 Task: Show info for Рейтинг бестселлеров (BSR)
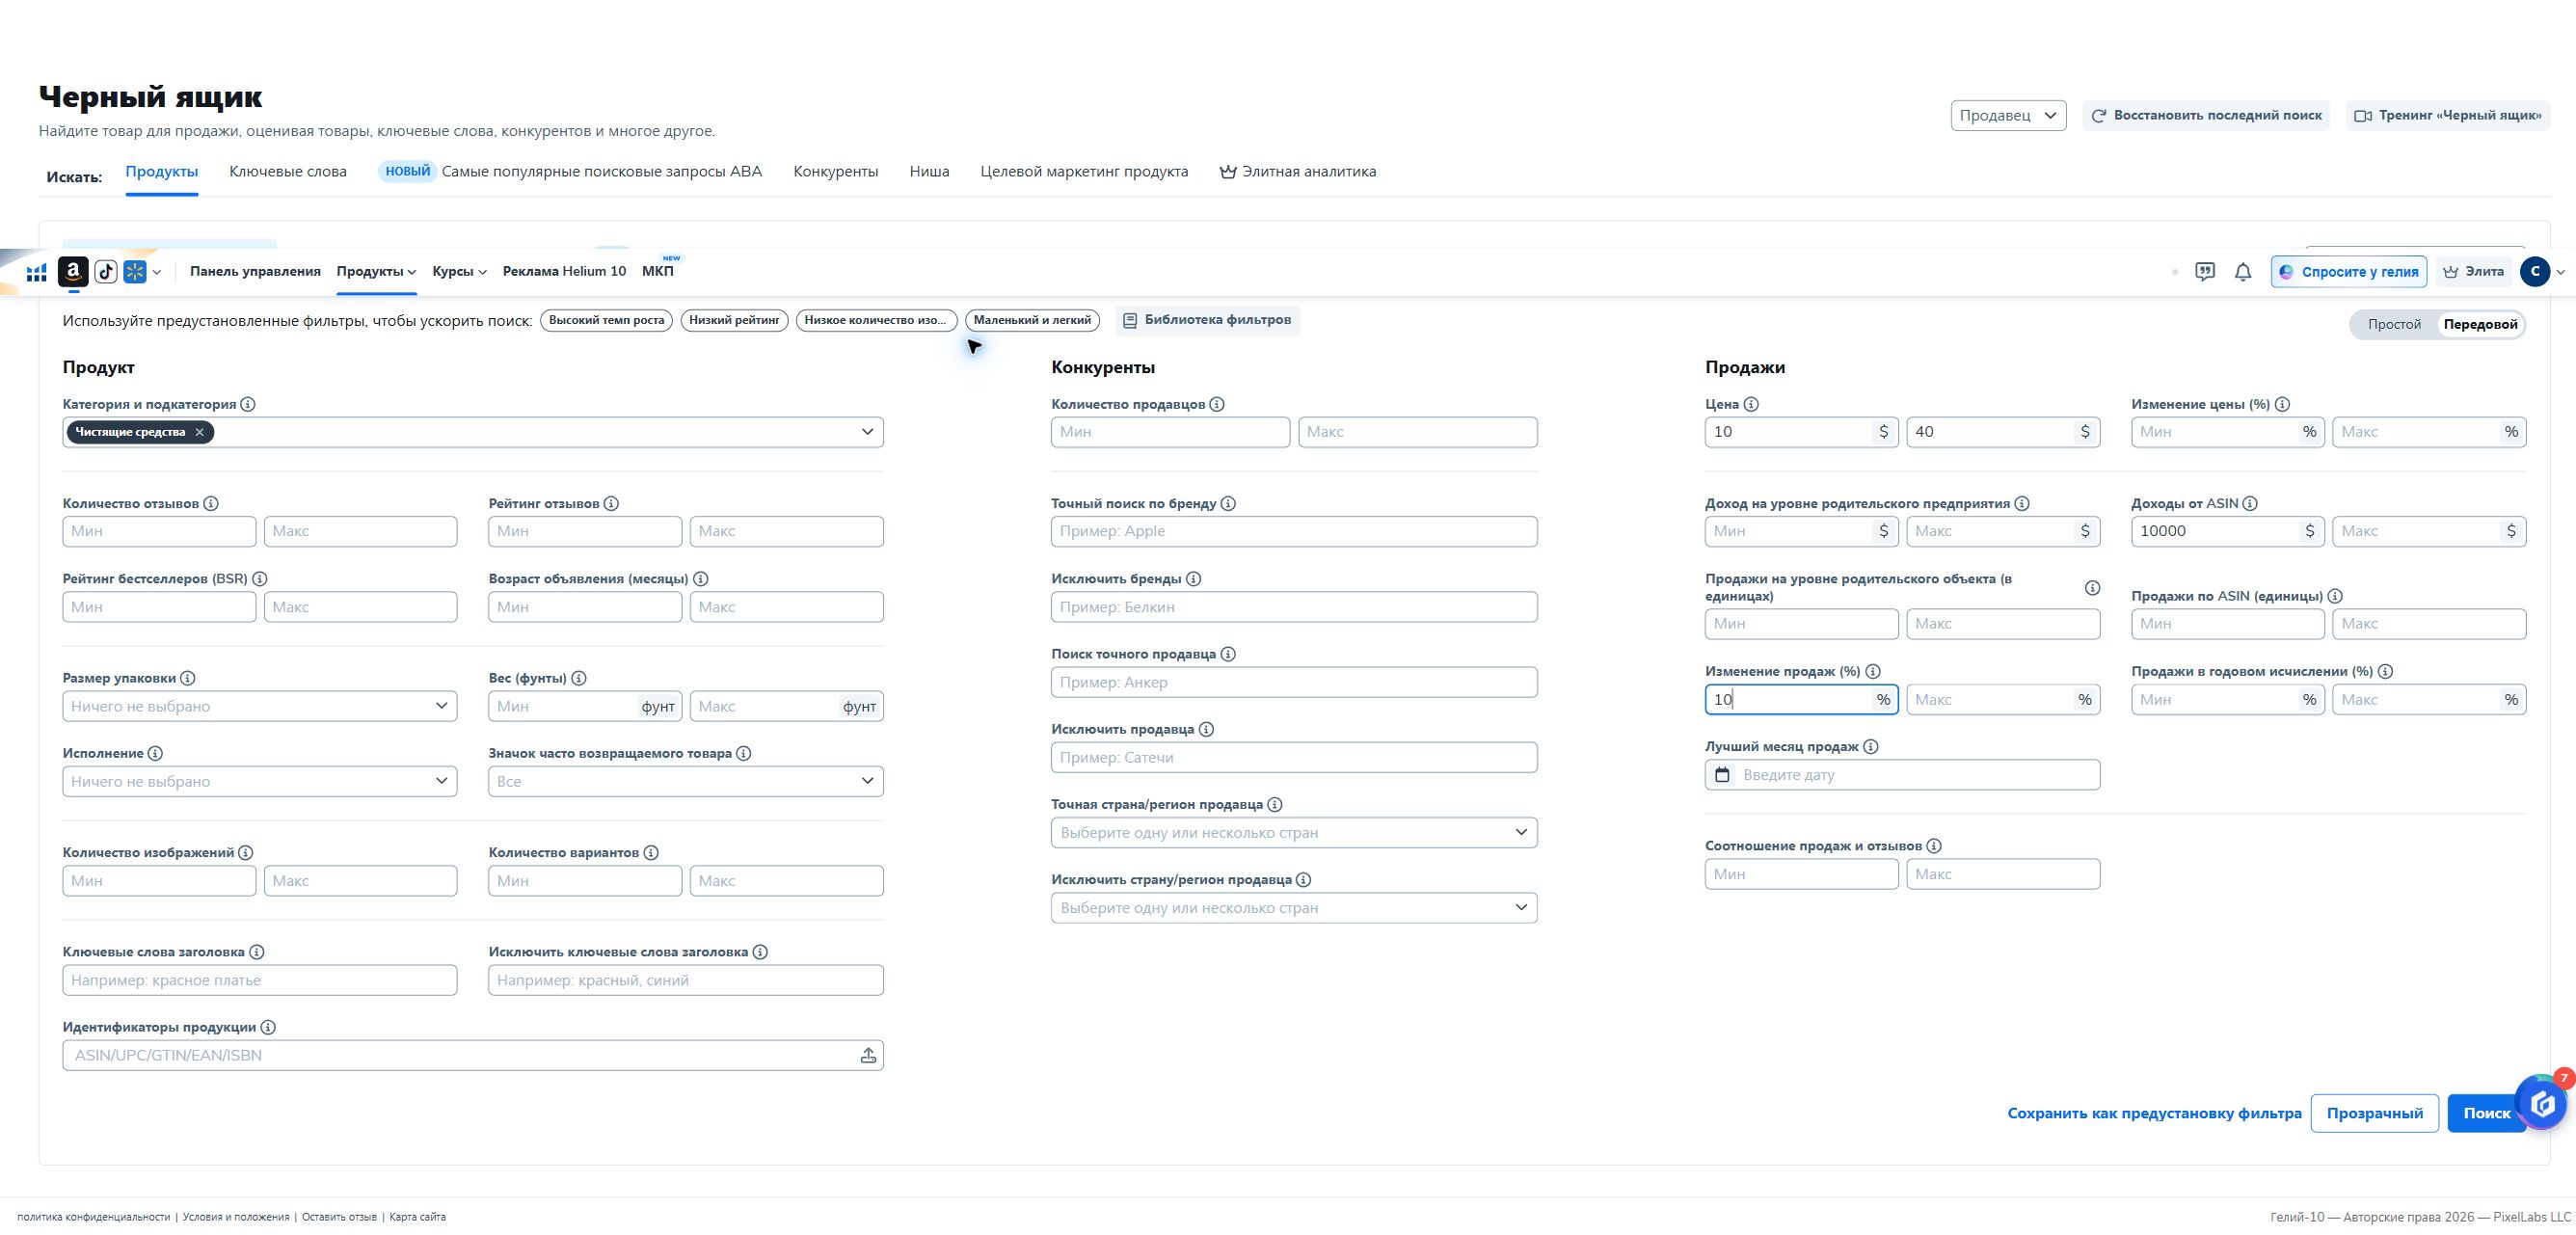click(260, 579)
